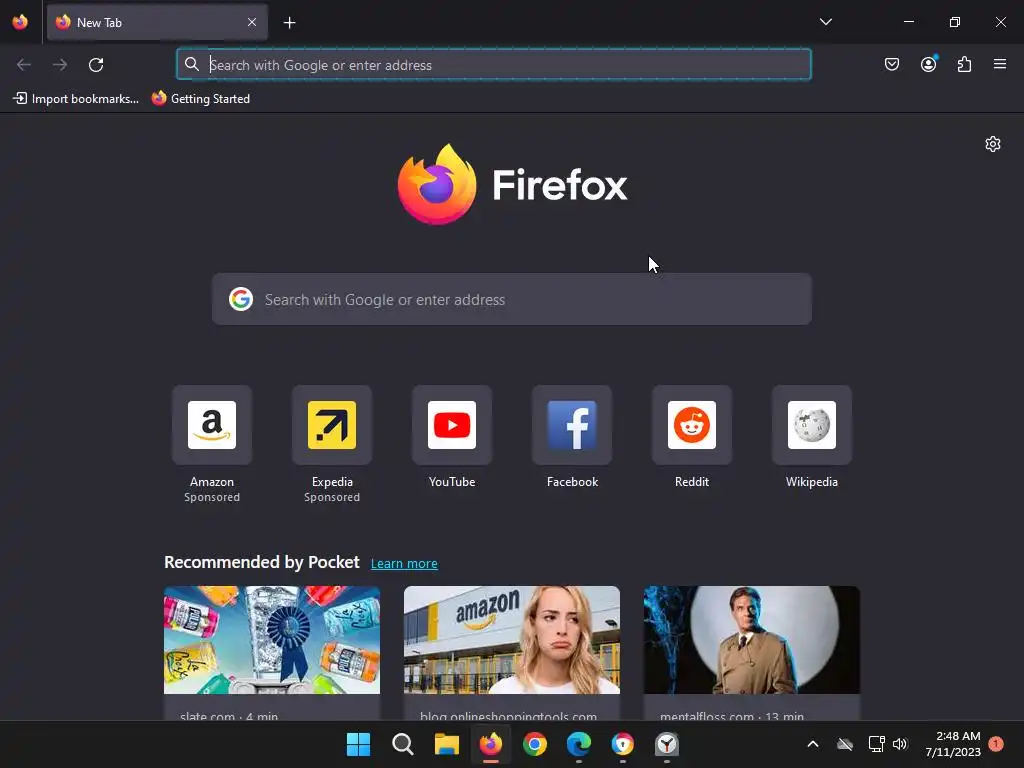Viewport: 1024px width, 768px height.
Task: Open a new tab with the plus button
Action: [289, 23]
